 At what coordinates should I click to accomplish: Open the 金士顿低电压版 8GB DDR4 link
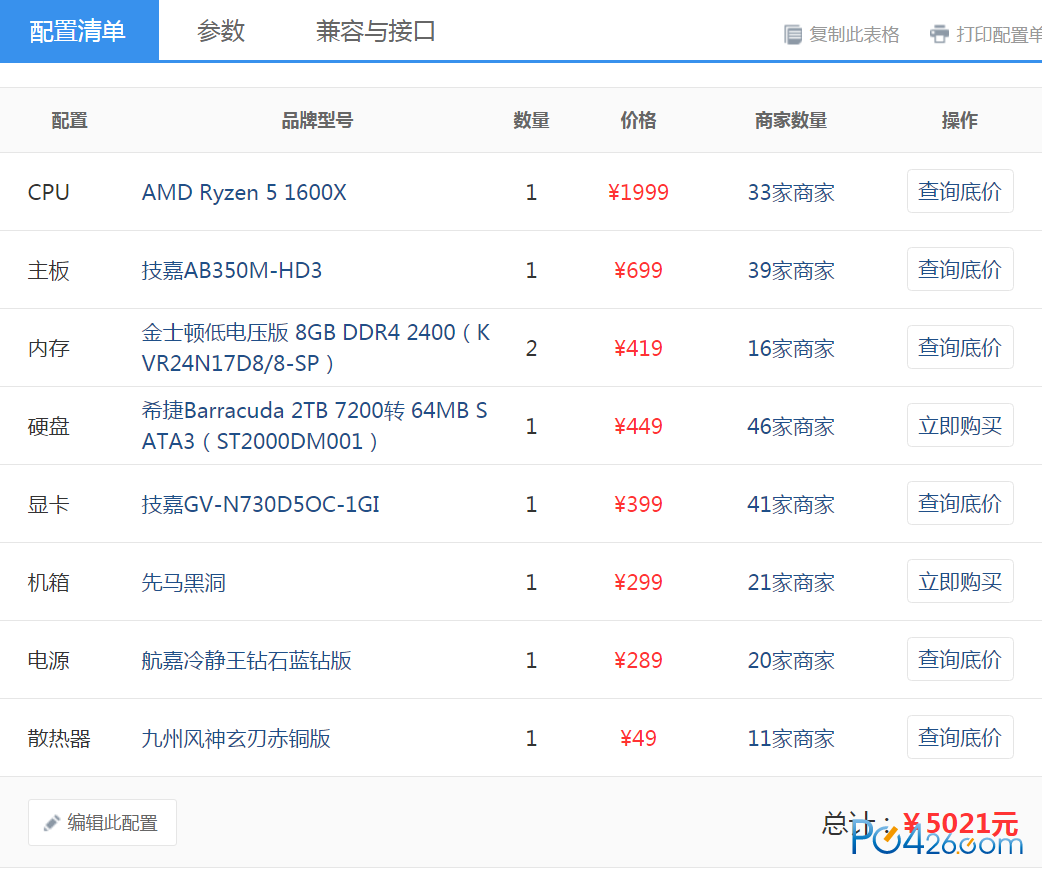coord(316,347)
